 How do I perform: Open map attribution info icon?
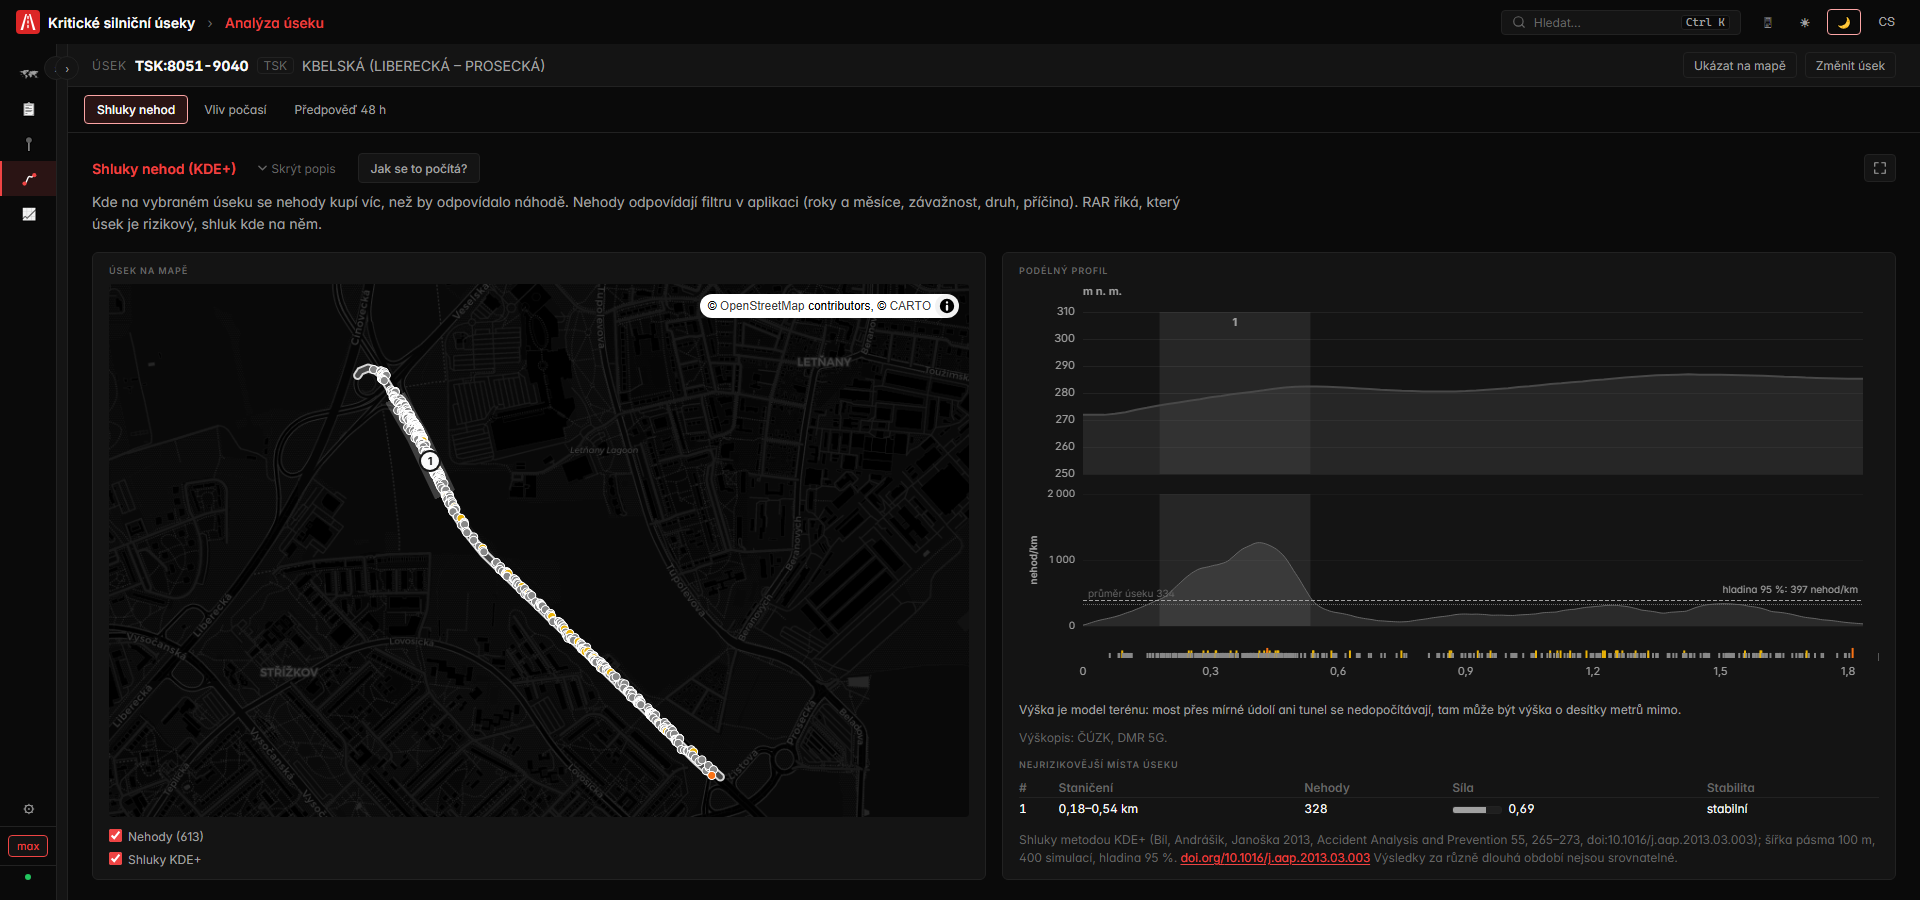[x=947, y=306]
